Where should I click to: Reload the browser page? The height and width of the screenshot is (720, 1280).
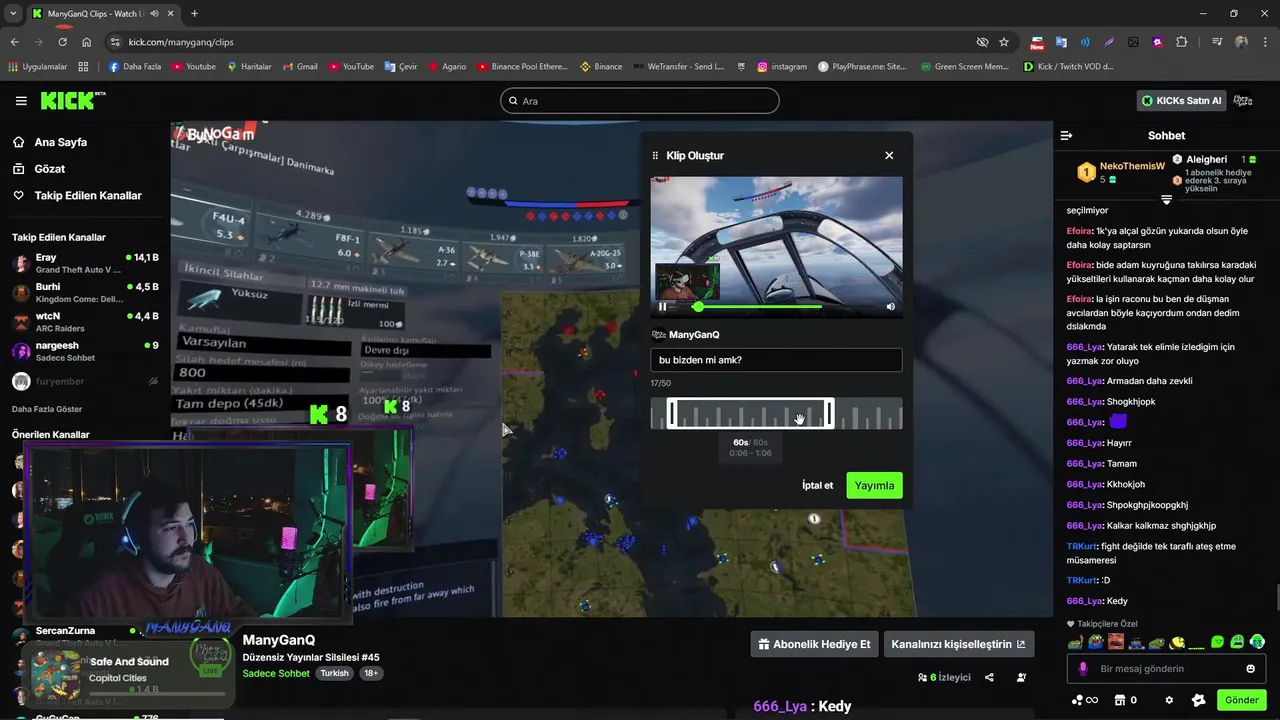[x=63, y=42]
